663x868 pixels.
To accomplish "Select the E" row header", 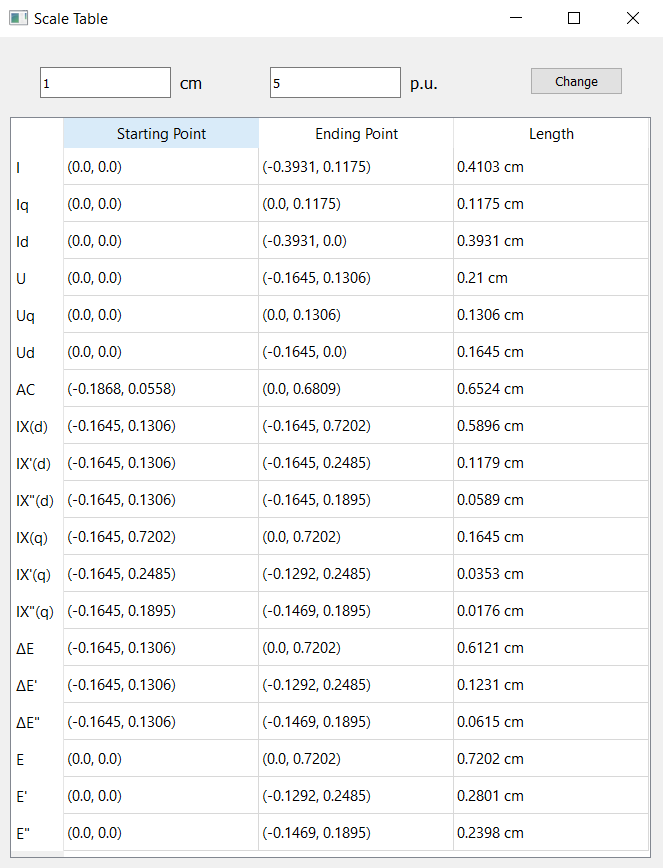I will (37, 833).
